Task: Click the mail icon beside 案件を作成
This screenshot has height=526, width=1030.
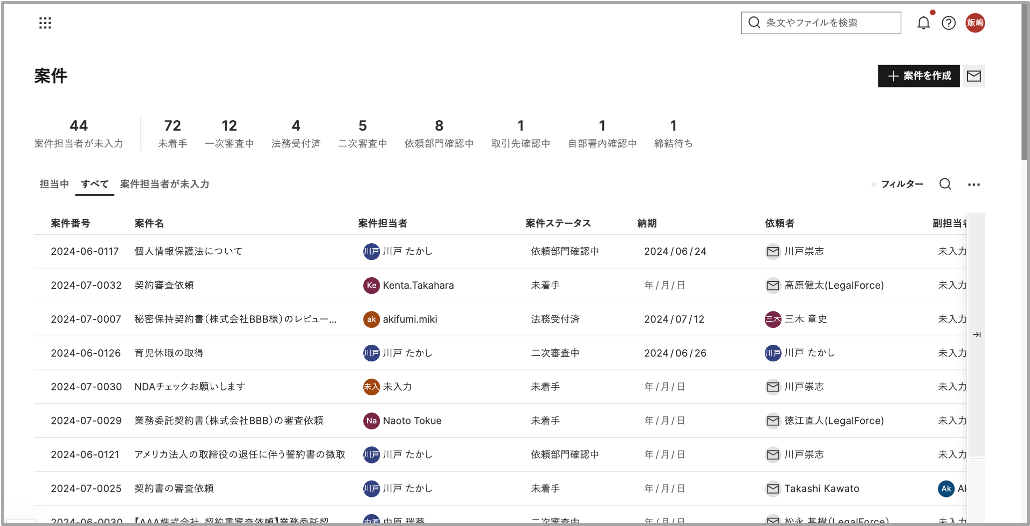Action: [974, 76]
